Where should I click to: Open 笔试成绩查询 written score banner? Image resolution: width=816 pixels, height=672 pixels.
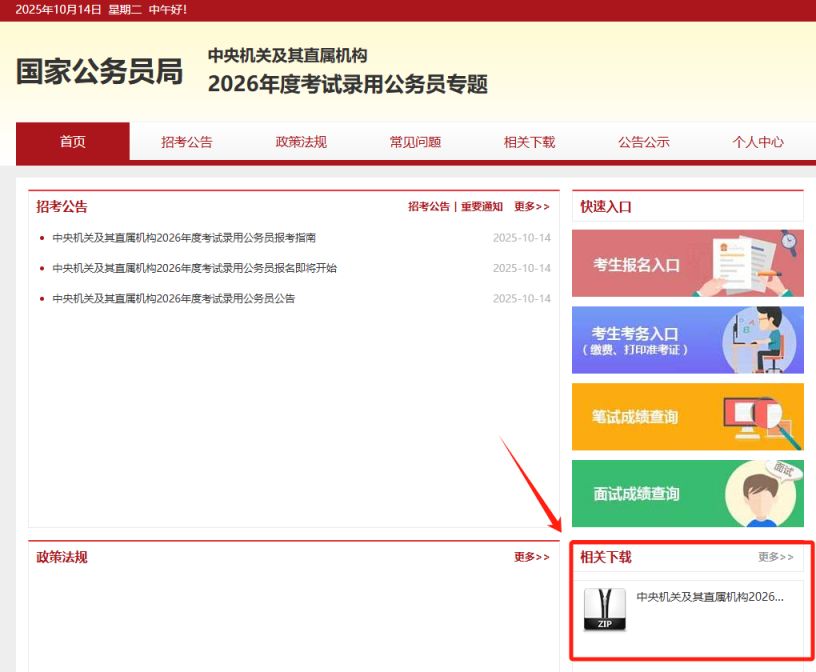(x=687, y=417)
